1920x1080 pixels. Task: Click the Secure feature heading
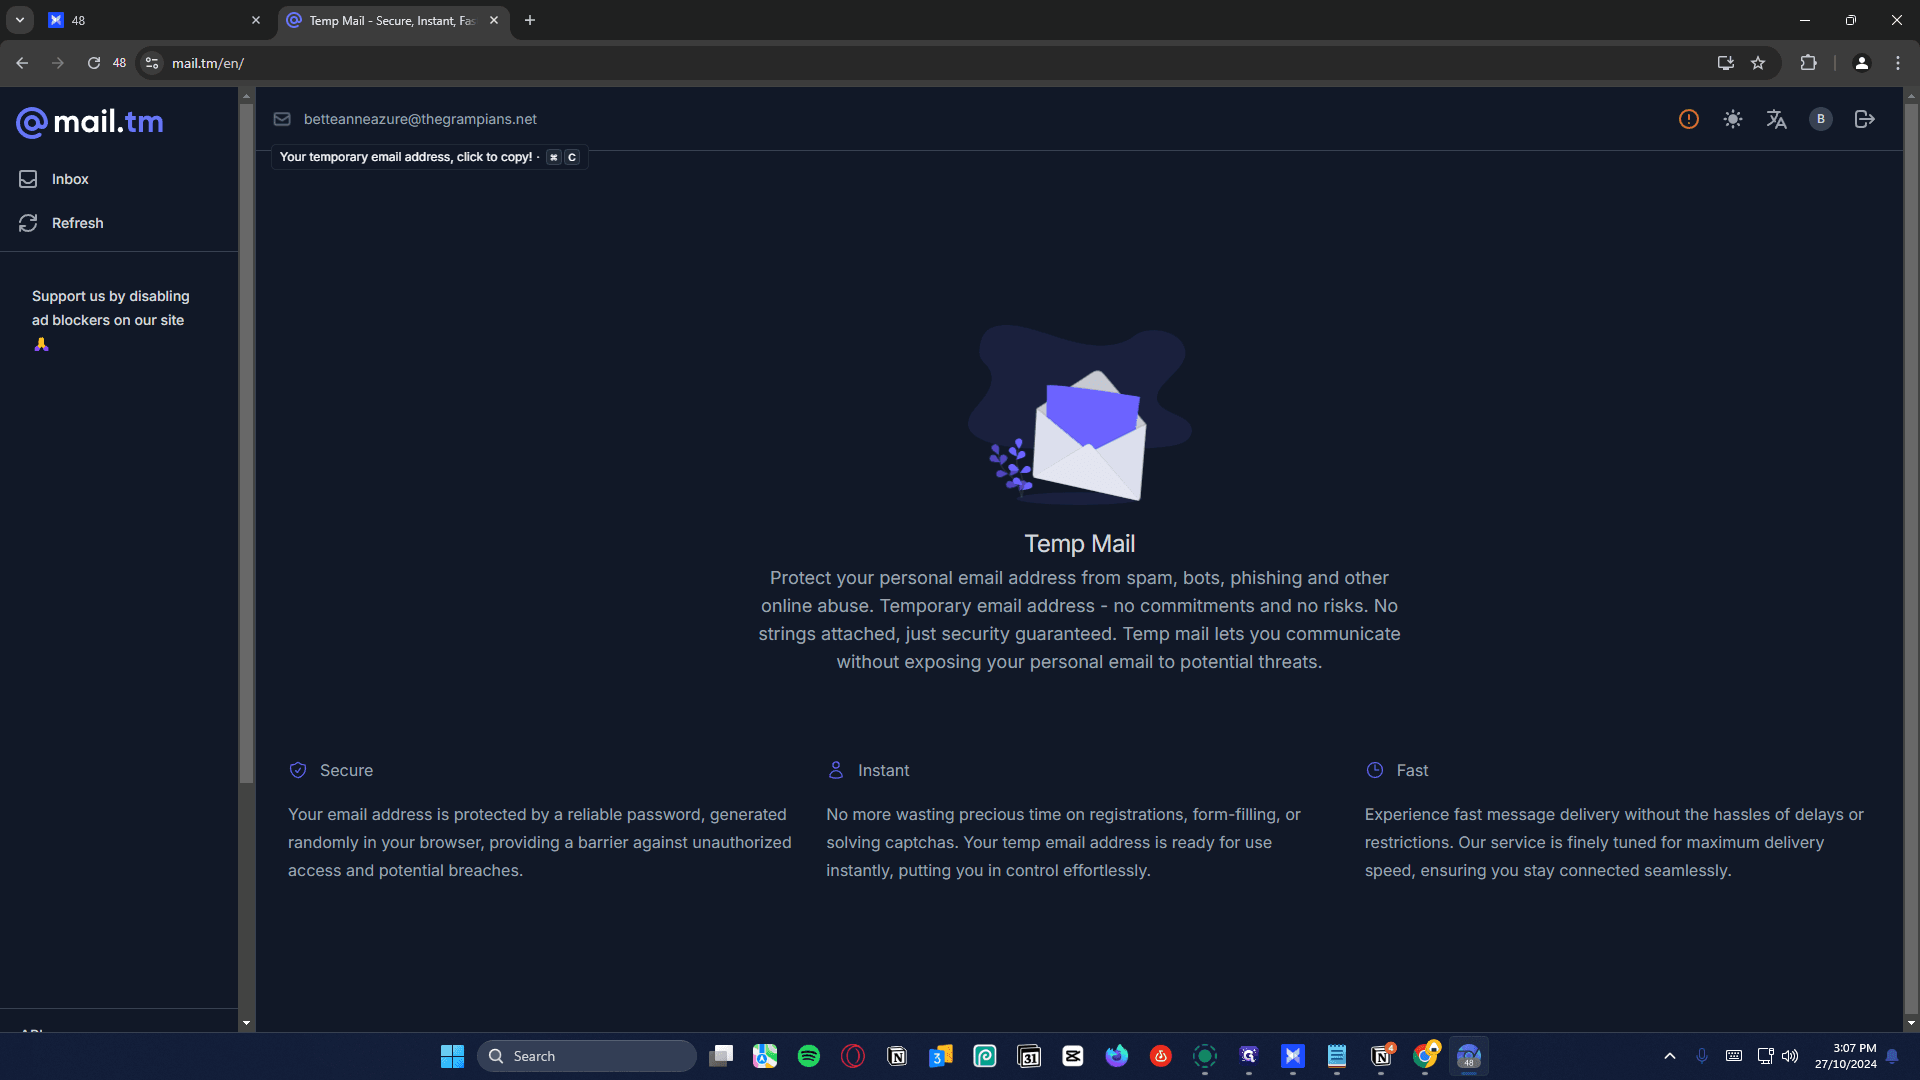[x=346, y=770]
